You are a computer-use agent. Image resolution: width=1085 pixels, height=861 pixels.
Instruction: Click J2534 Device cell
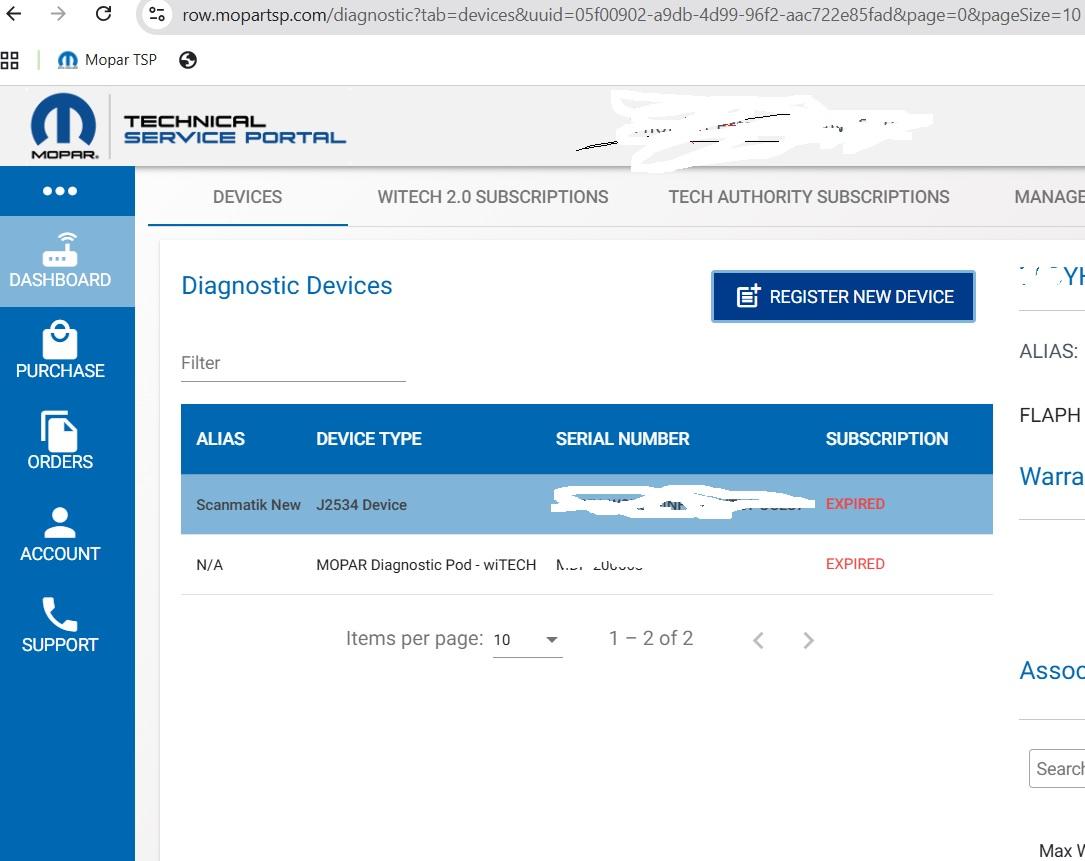[361, 505]
